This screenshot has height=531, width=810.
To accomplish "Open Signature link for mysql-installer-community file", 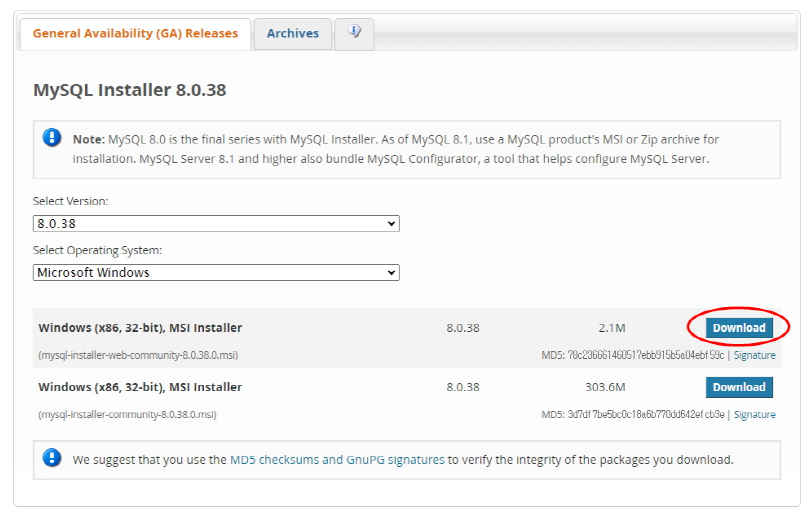I will 755,415.
